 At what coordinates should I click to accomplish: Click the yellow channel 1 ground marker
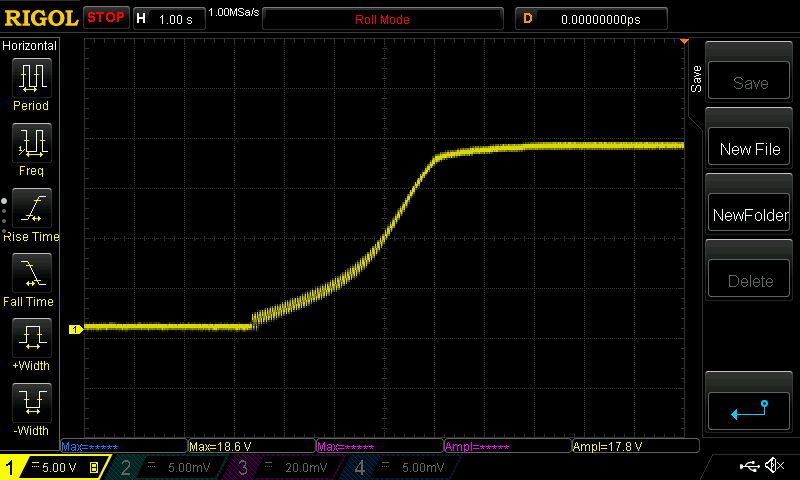pyautogui.click(x=74, y=329)
